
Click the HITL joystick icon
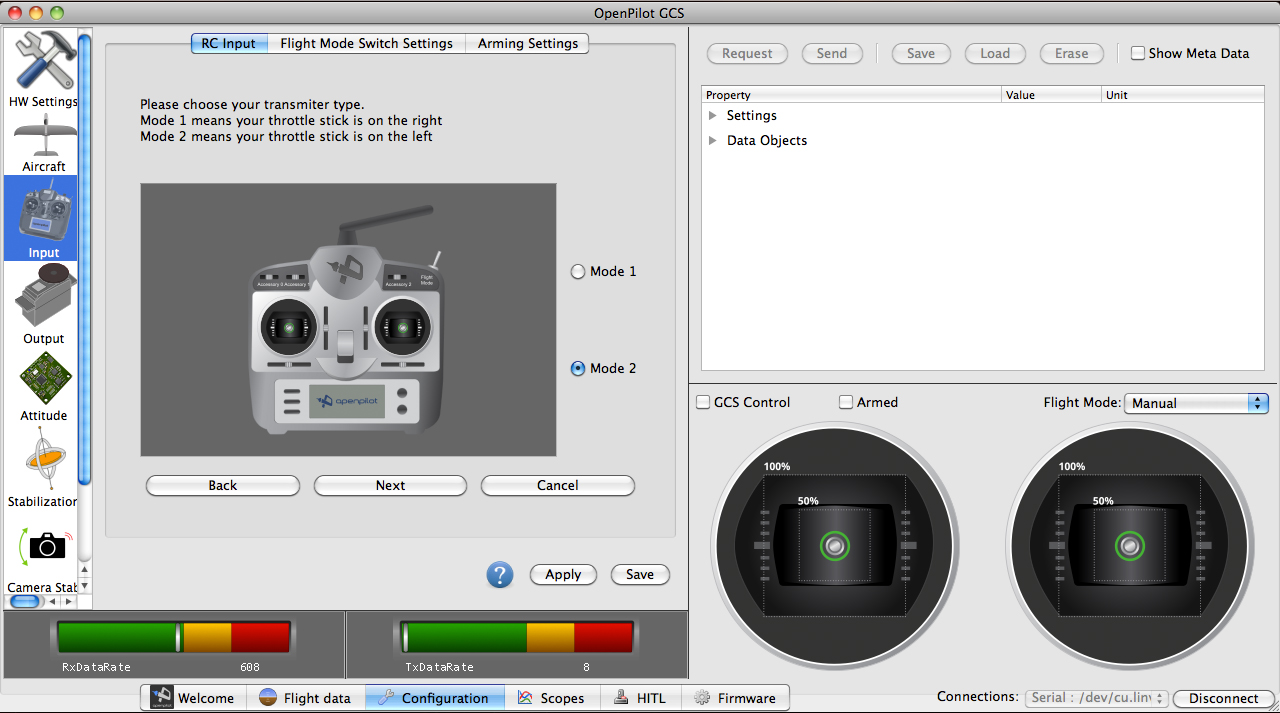pyautogui.click(x=621, y=698)
